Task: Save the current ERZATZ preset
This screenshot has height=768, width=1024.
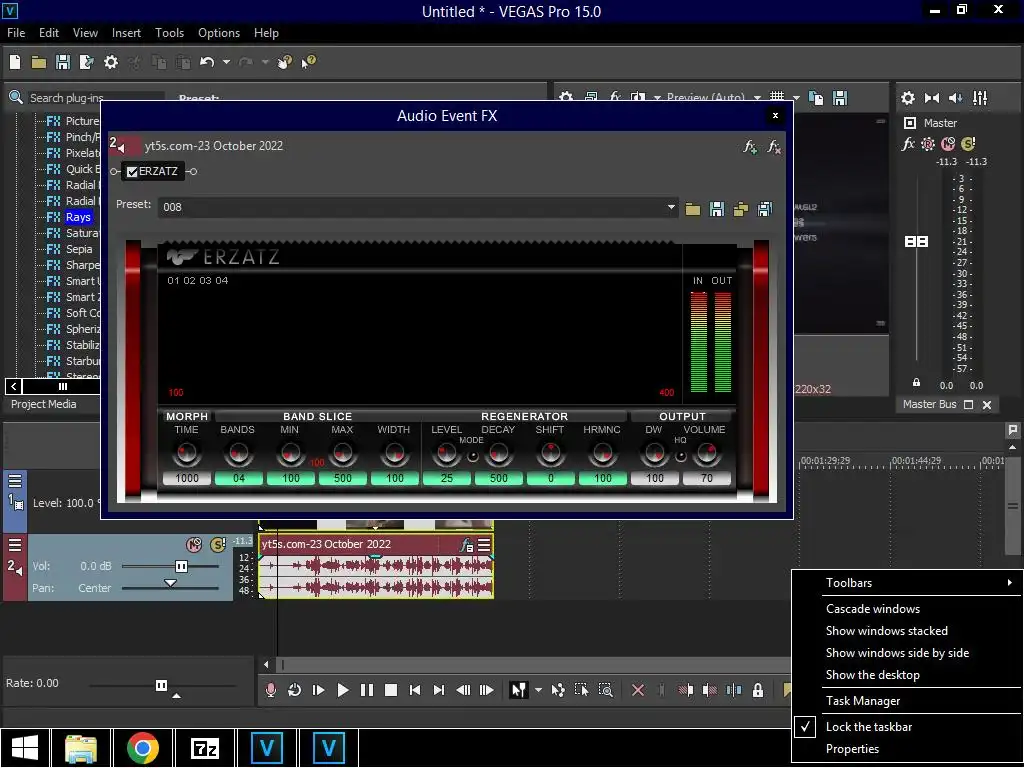Action: [x=717, y=209]
